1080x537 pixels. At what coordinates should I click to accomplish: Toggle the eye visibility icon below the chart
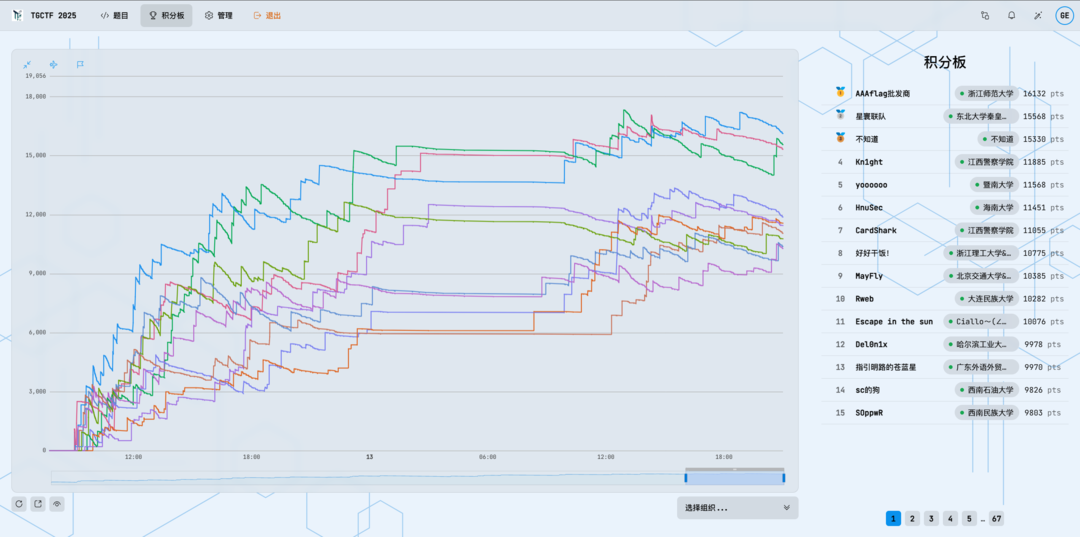[x=57, y=504]
